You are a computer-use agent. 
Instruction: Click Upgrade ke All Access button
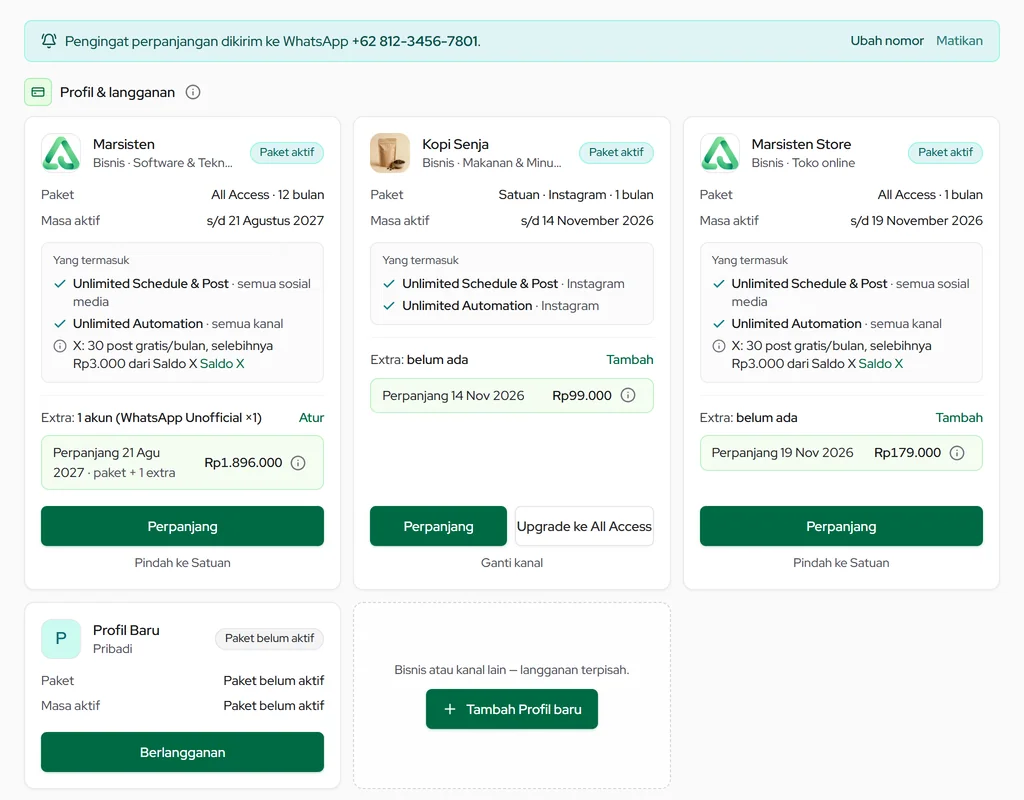point(584,526)
